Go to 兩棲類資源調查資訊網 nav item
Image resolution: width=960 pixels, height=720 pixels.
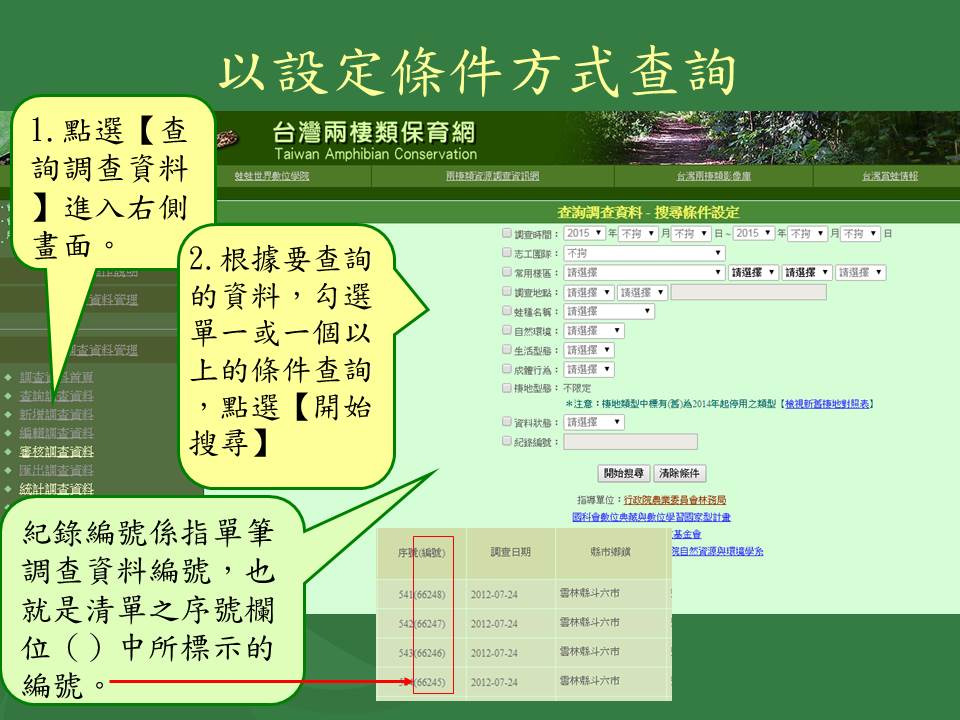click(492, 176)
